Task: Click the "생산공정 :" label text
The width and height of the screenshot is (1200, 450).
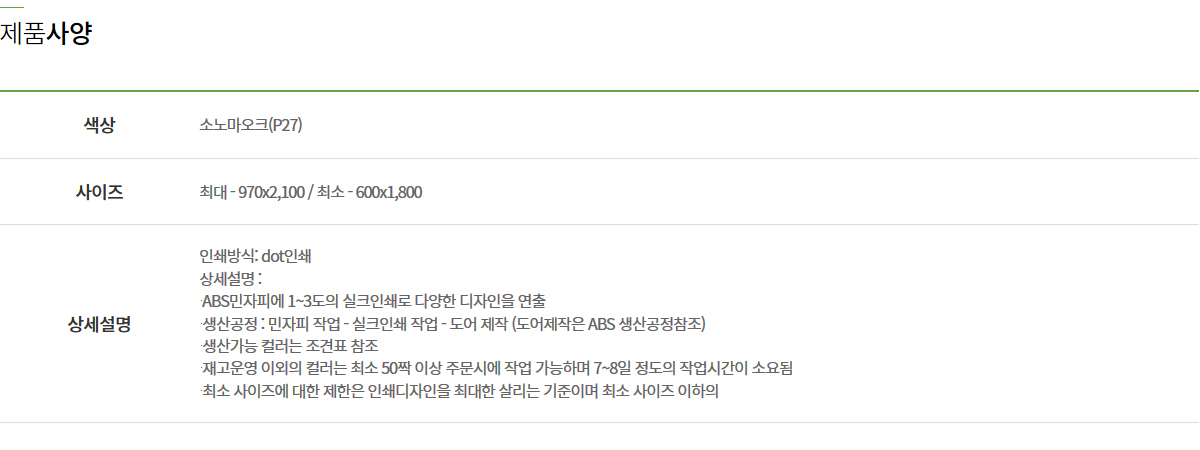Action: coord(232,324)
